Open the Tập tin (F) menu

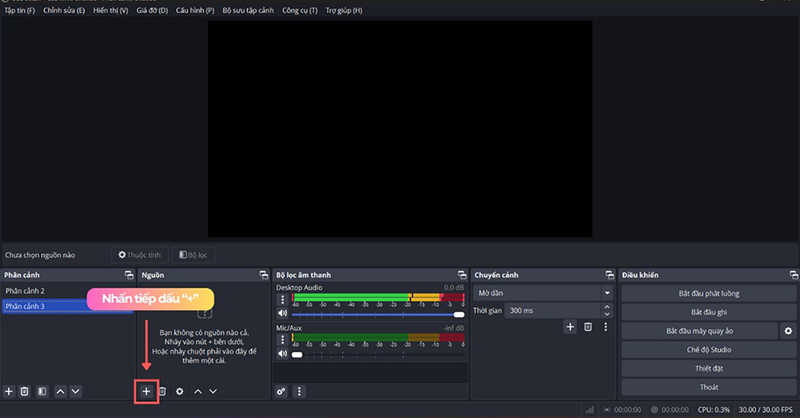point(19,10)
